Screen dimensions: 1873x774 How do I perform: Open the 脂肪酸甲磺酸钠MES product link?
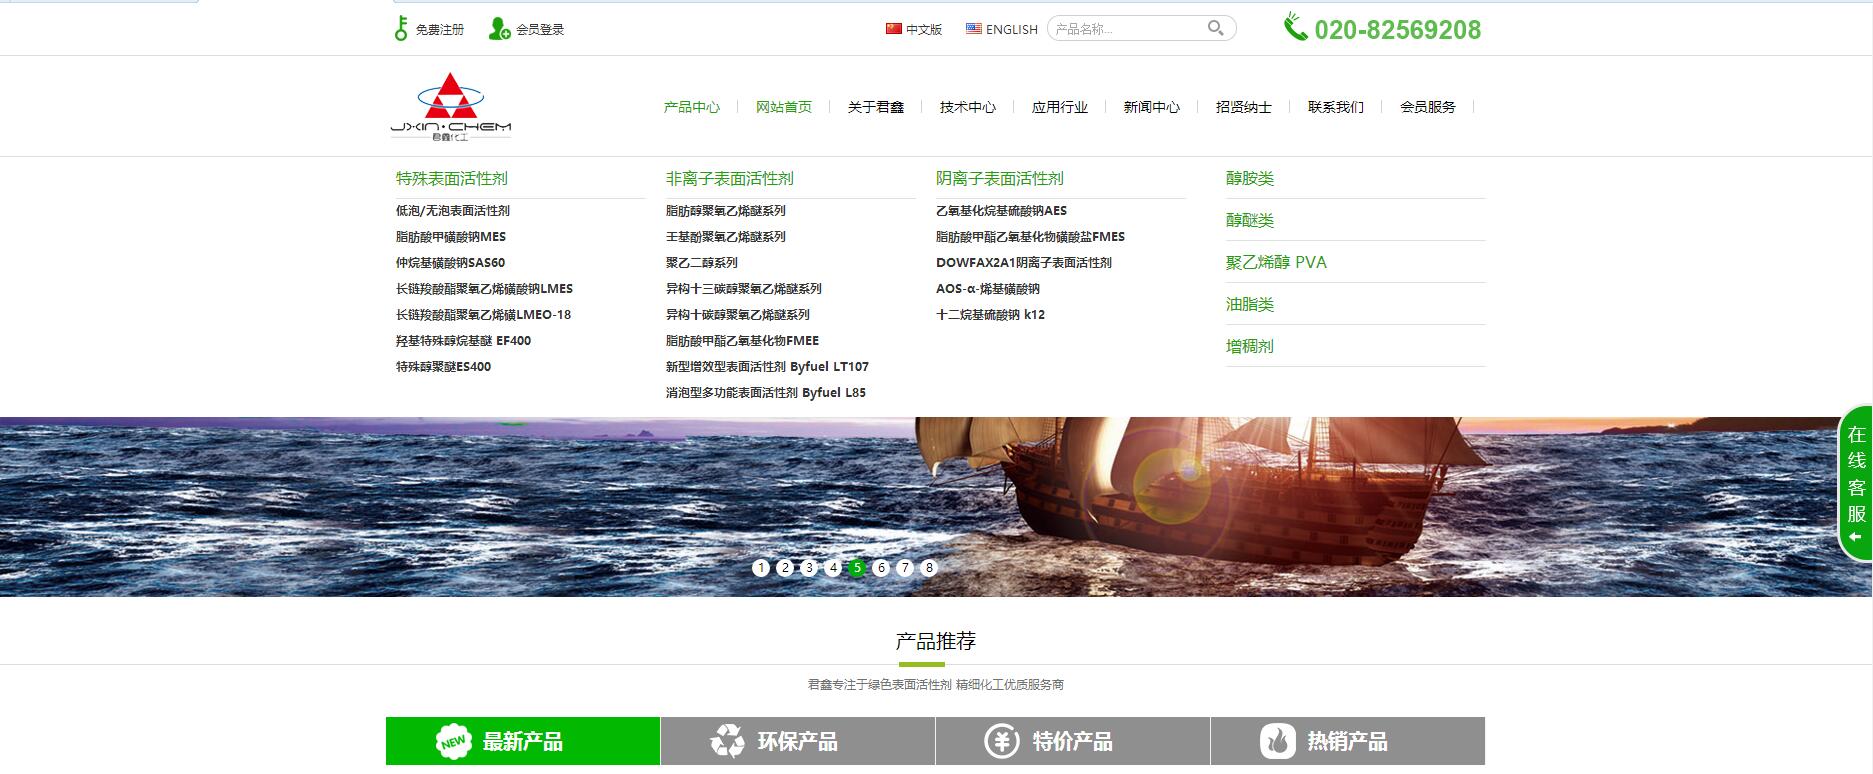point(451,237)
